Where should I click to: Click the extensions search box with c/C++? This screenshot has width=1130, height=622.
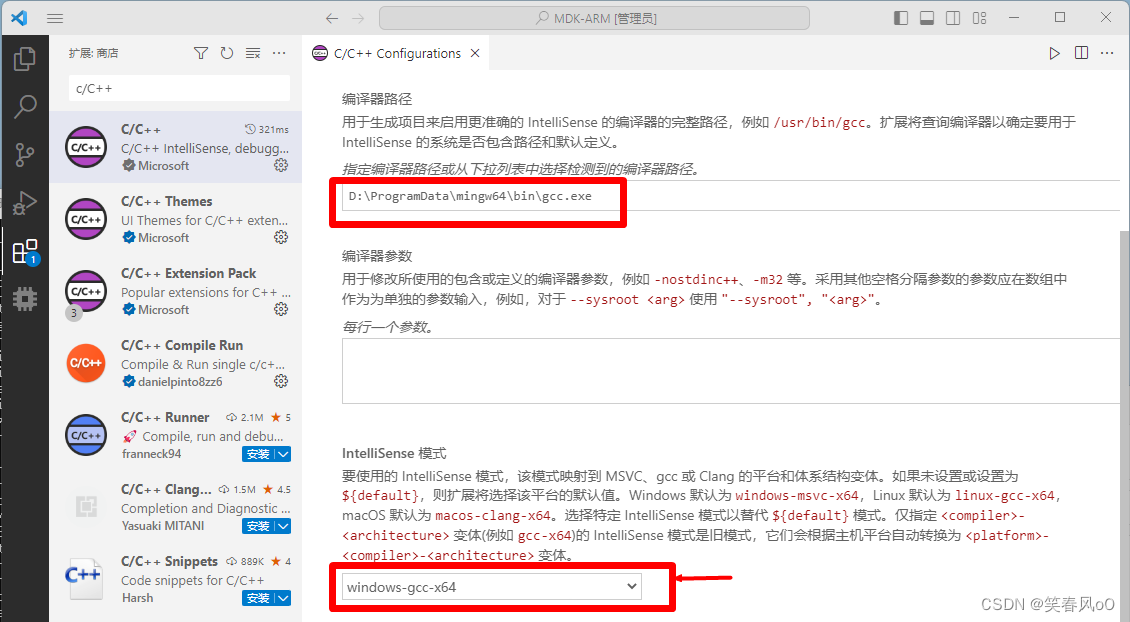pos(179,88)
